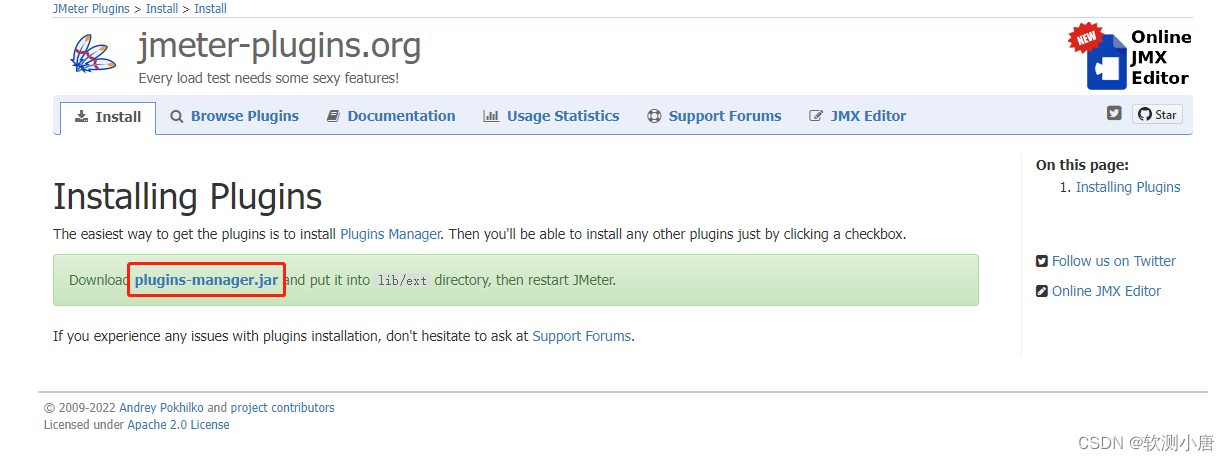Click edit icon beside Online JMX Editor link
The image size is (1230, 461).
(x=1042, y=291)
